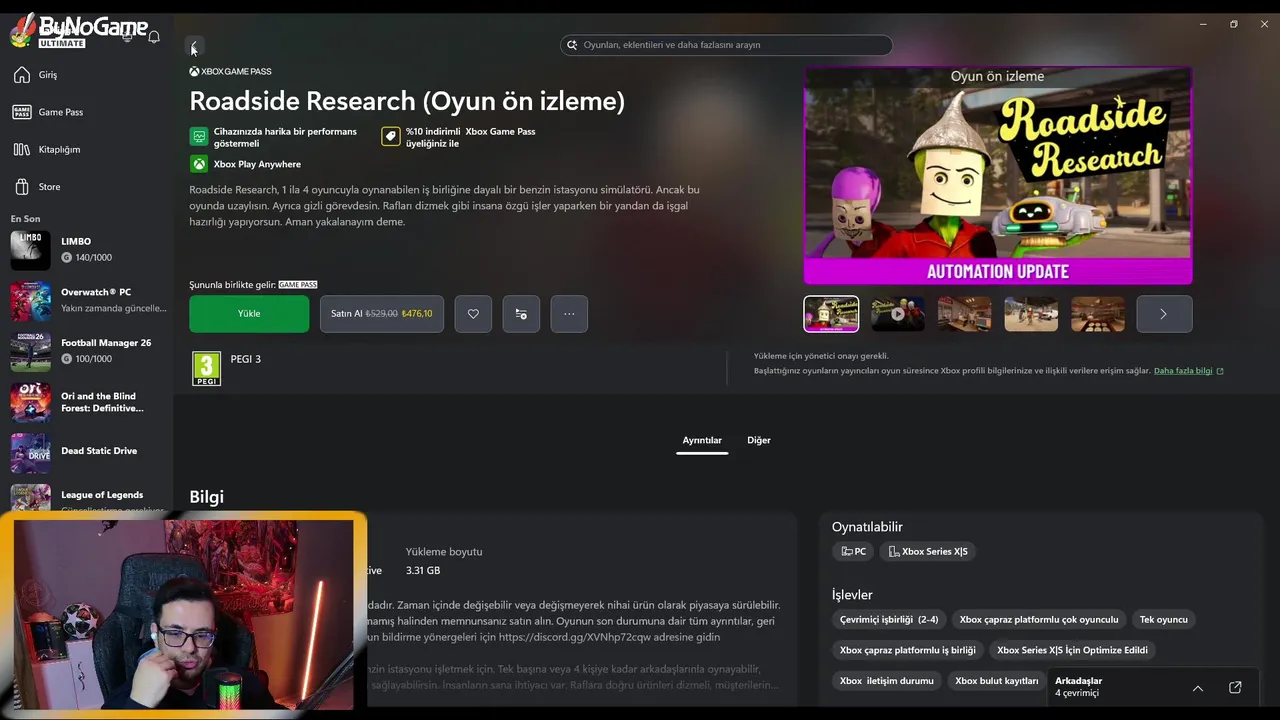
Task: Click the PEGI 3 rating badge
Action: [x=206, y=368]
